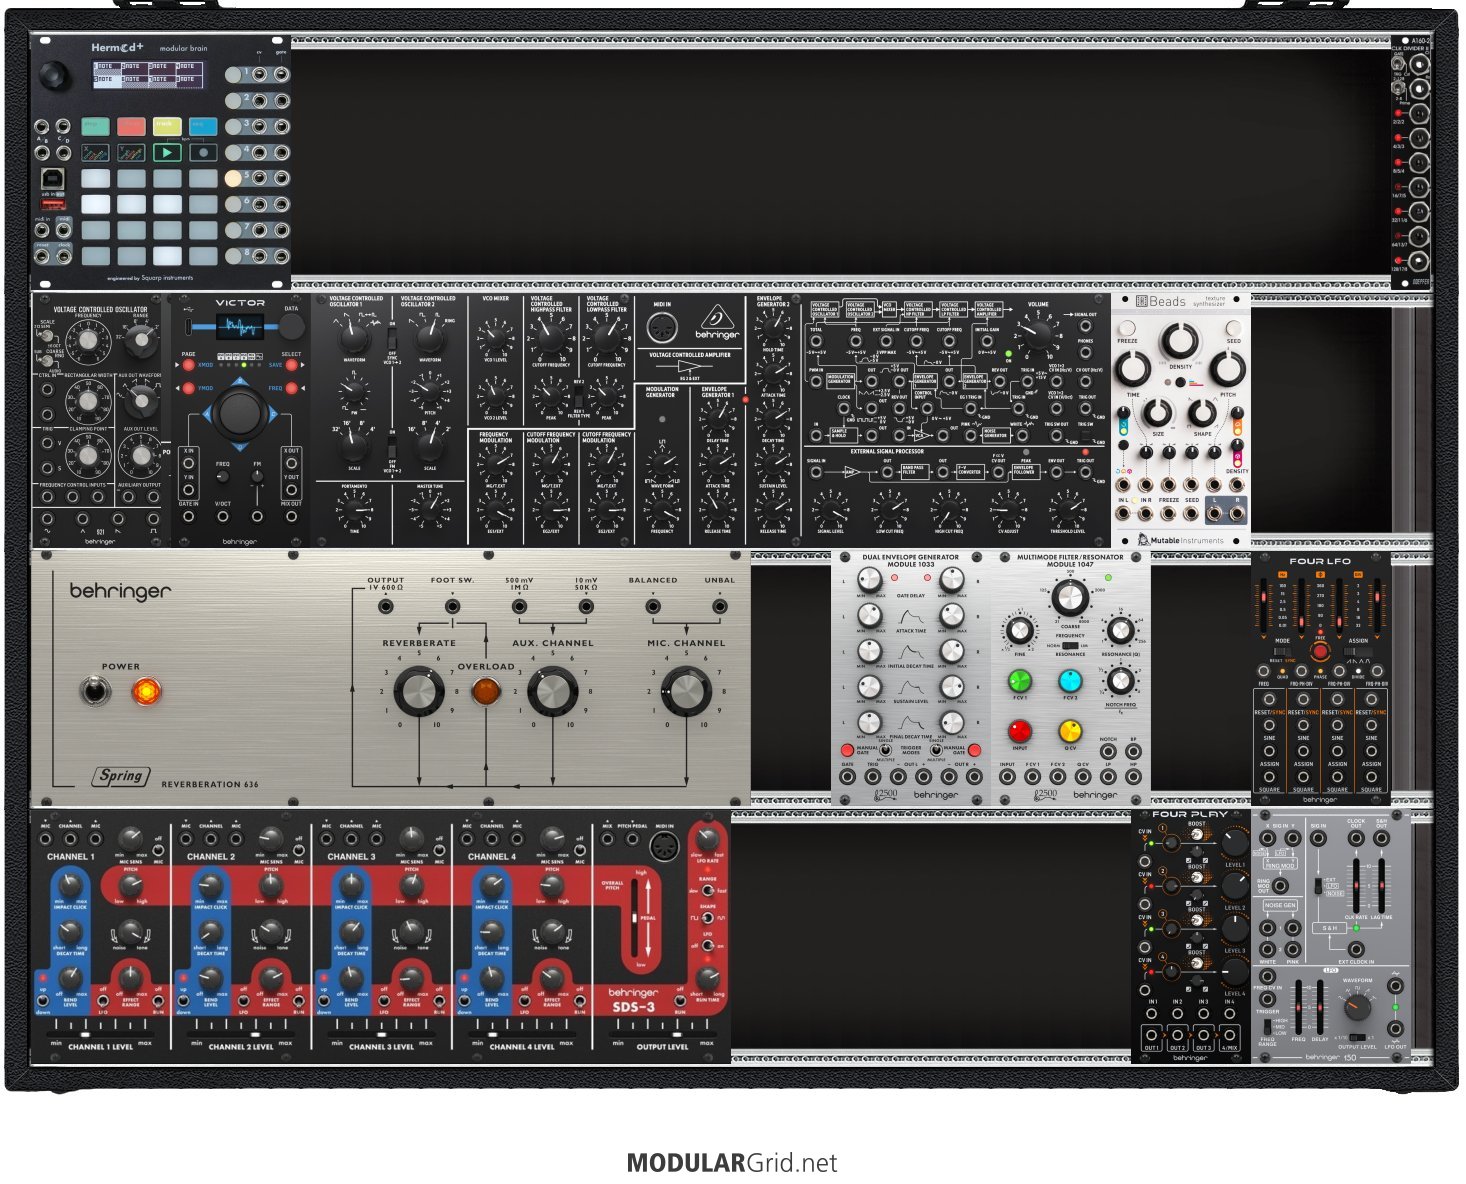Click the Victor FREQ select button
The height and width of the screenshot is (1184, 1466).
click(x=292, y=388)
